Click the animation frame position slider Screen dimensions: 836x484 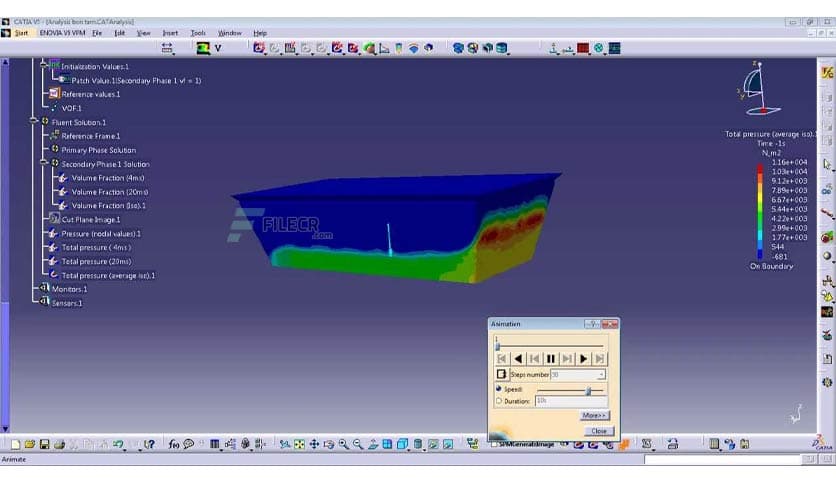[x=497, y=345]
